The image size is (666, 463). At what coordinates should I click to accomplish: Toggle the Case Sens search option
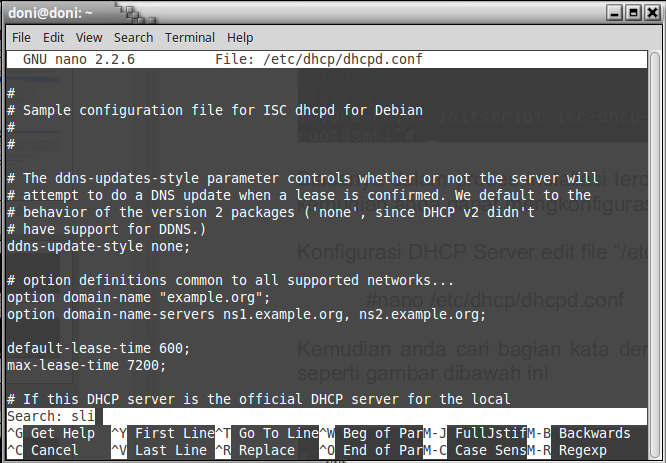tap(490, 450)
